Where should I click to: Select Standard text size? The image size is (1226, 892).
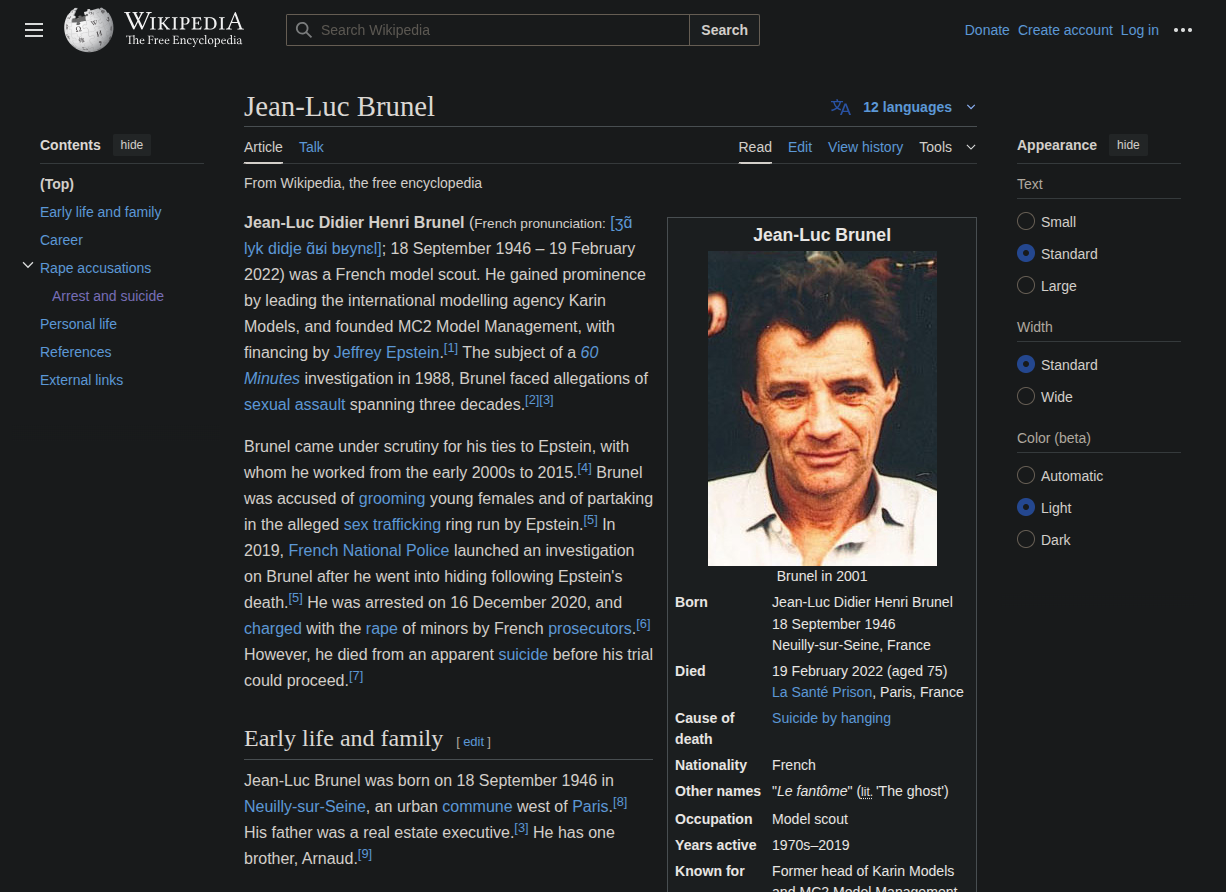point(1026,254)
